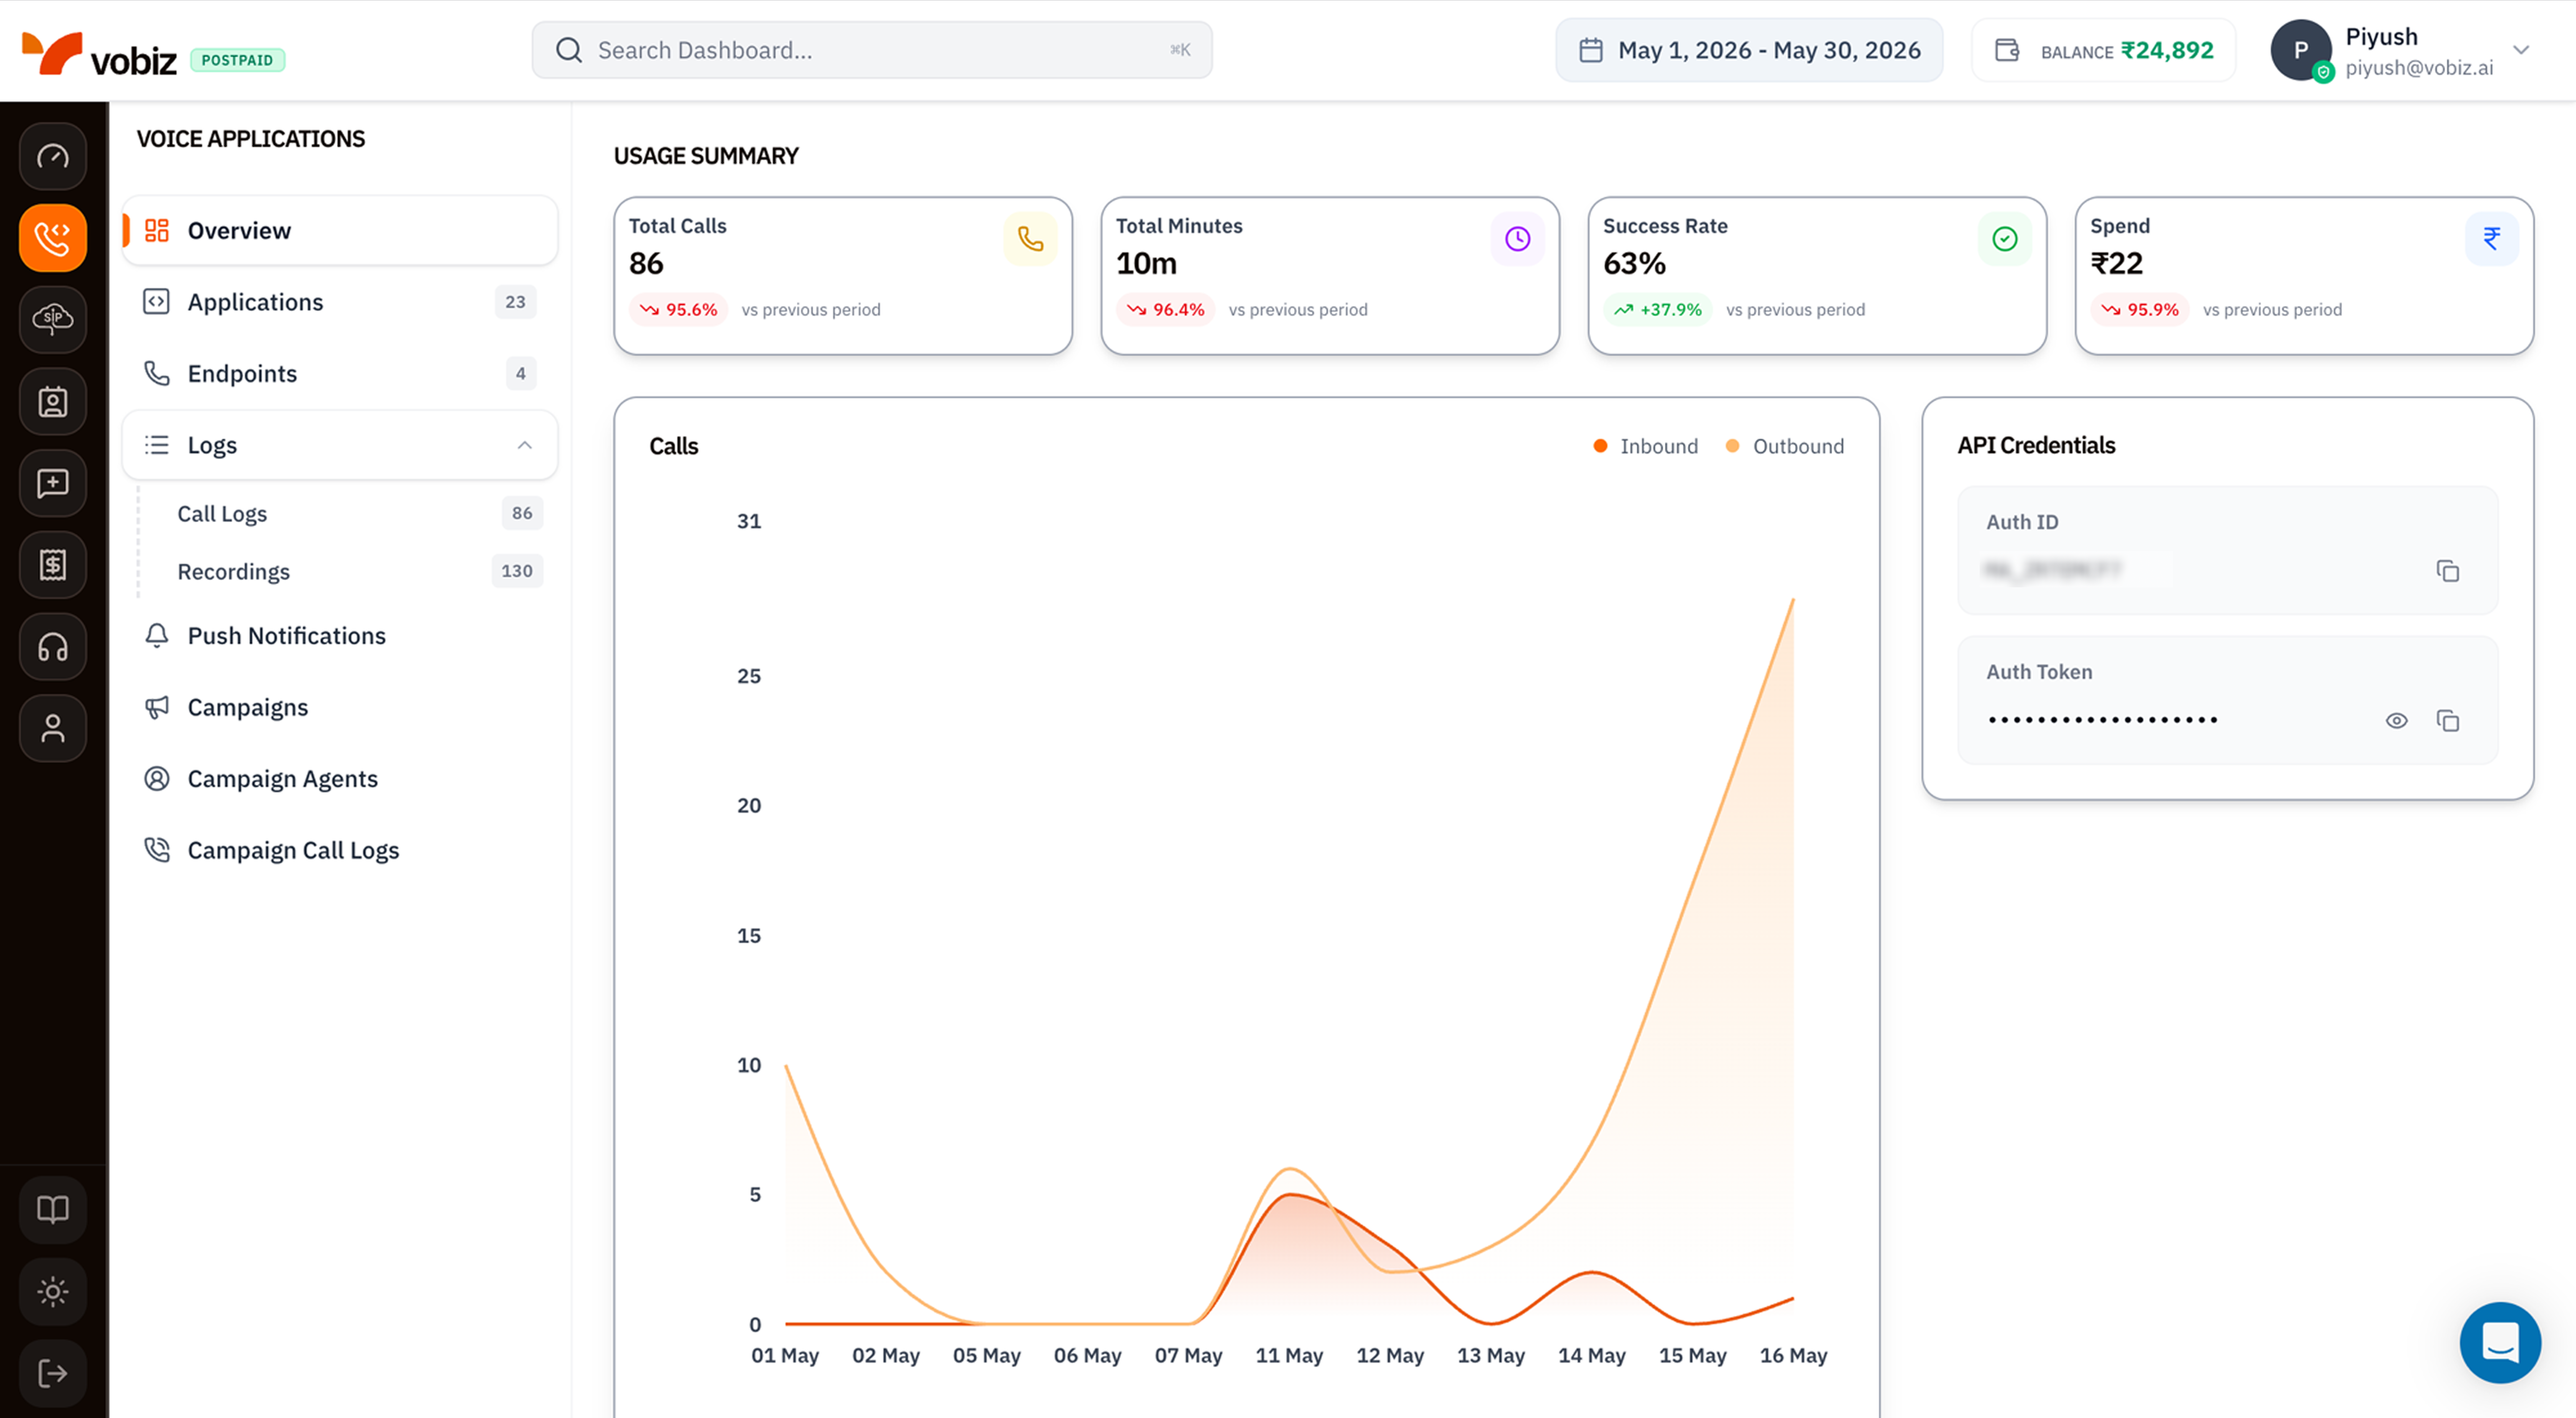Focus the Search Dashboard field
The image size is (2576, 1418).
872,50
